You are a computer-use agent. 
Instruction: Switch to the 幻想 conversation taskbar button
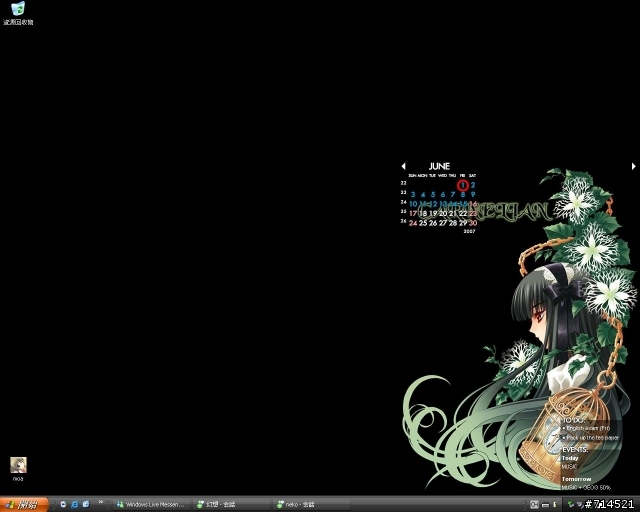[x=232, y=505]
